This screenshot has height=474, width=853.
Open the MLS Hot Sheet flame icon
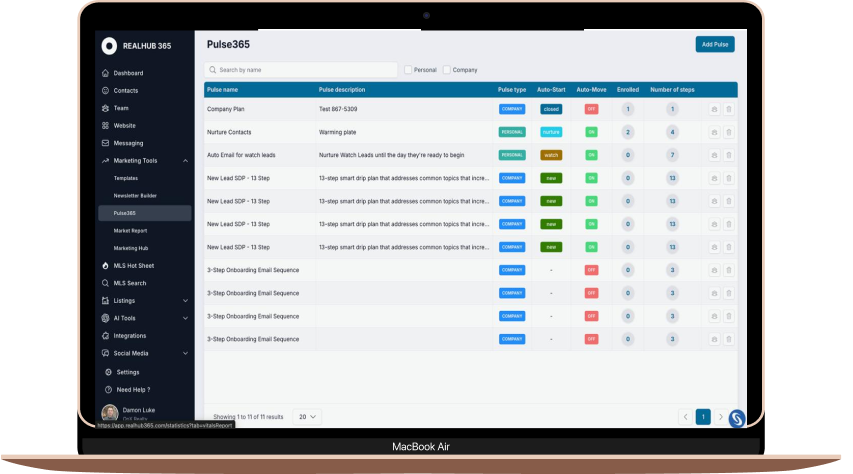click(105, 265)
